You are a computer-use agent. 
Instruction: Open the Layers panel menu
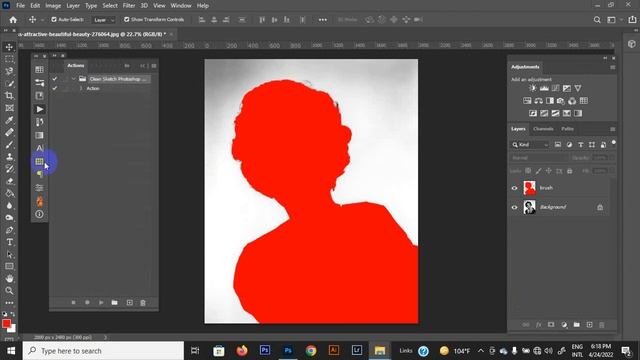click(x=613, y=129)
